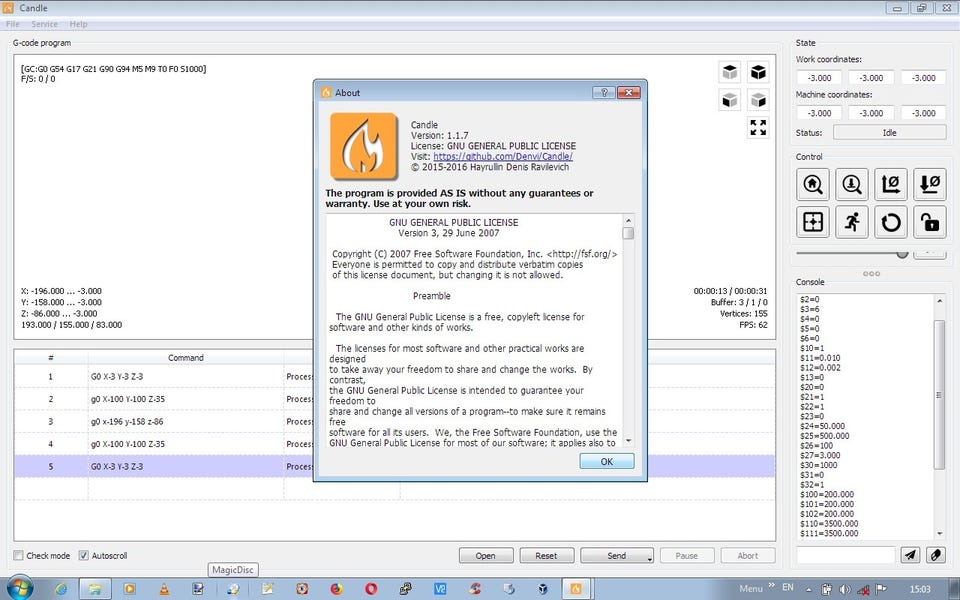
Task: Switch the visualizer to front view cube
Action: coord(730,100)
